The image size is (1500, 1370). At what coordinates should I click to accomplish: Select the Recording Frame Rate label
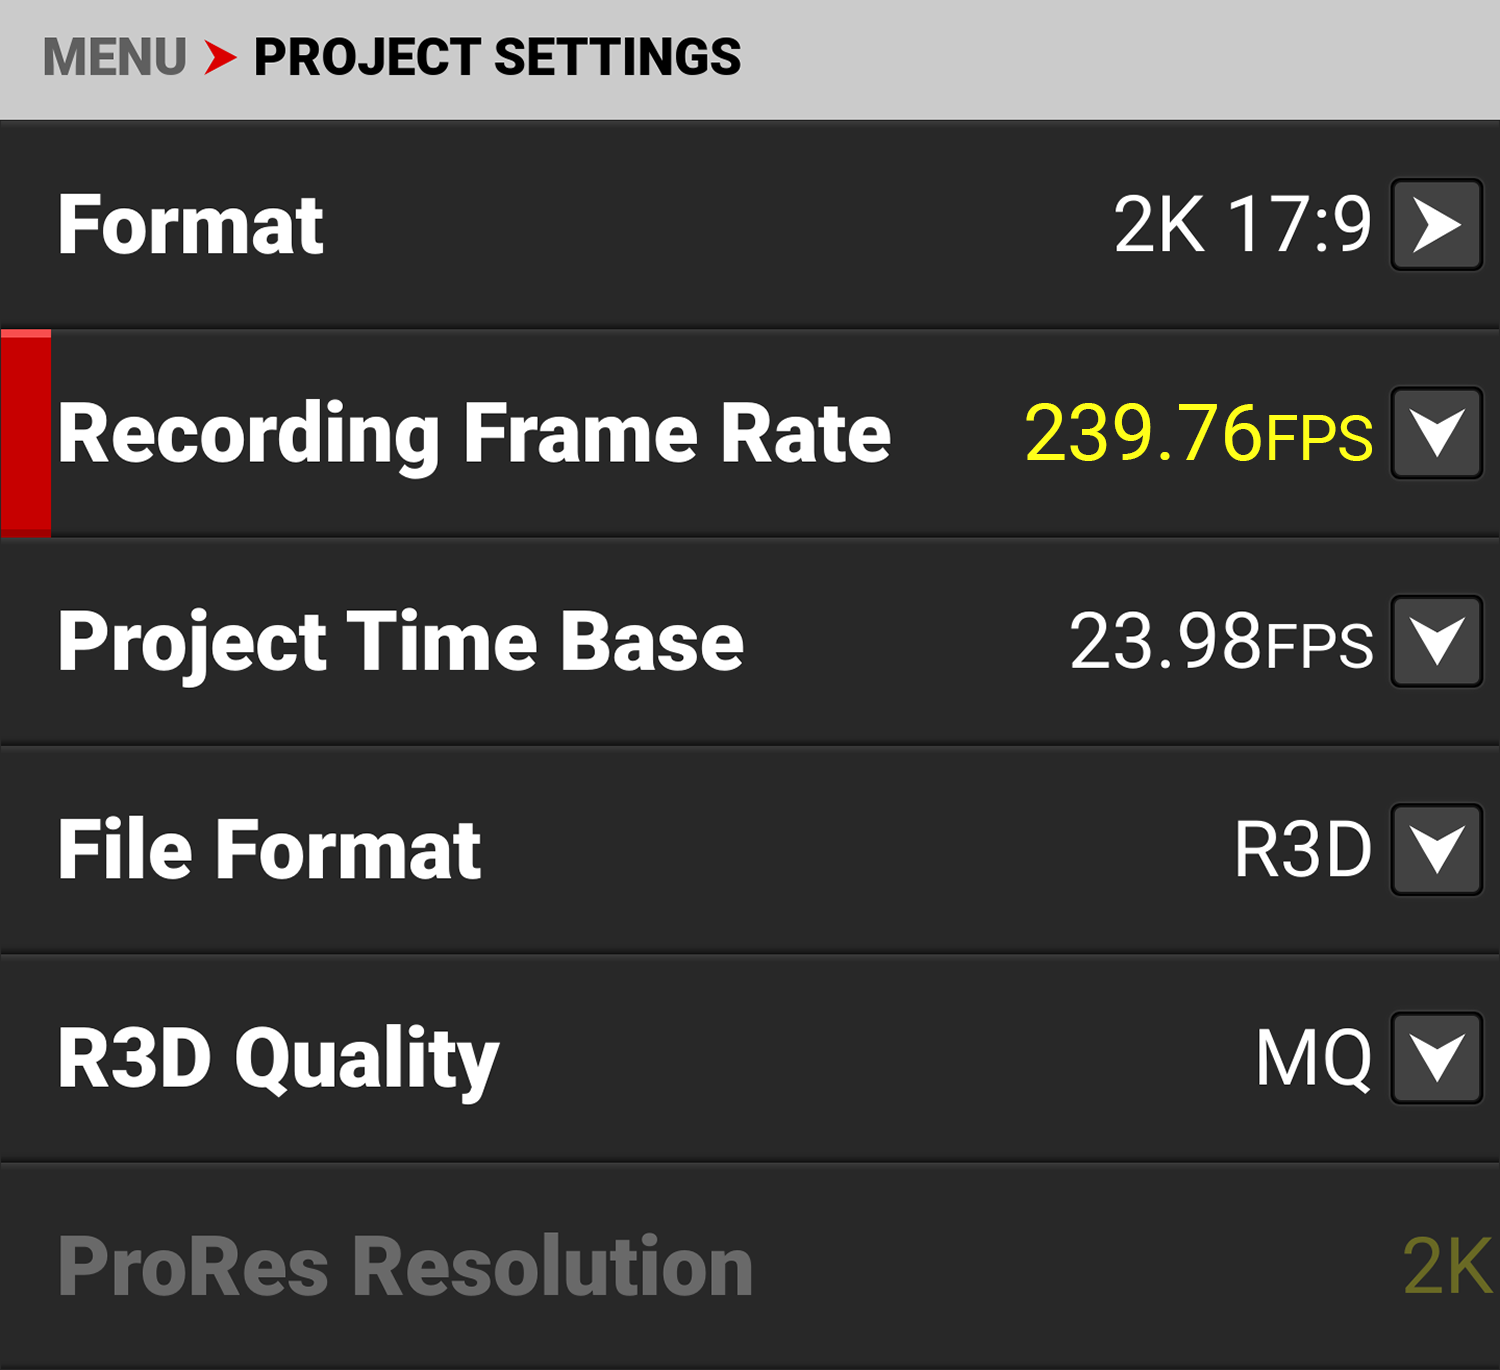pos(473,433)
